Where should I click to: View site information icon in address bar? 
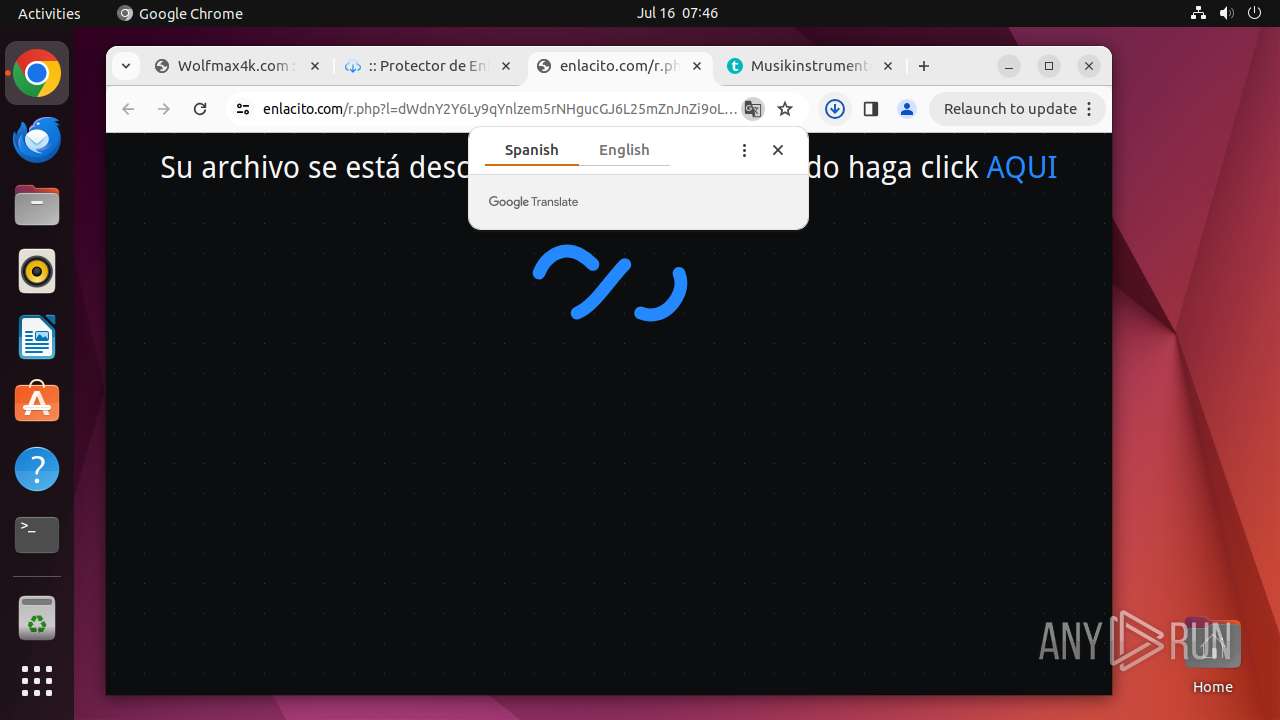243,109
